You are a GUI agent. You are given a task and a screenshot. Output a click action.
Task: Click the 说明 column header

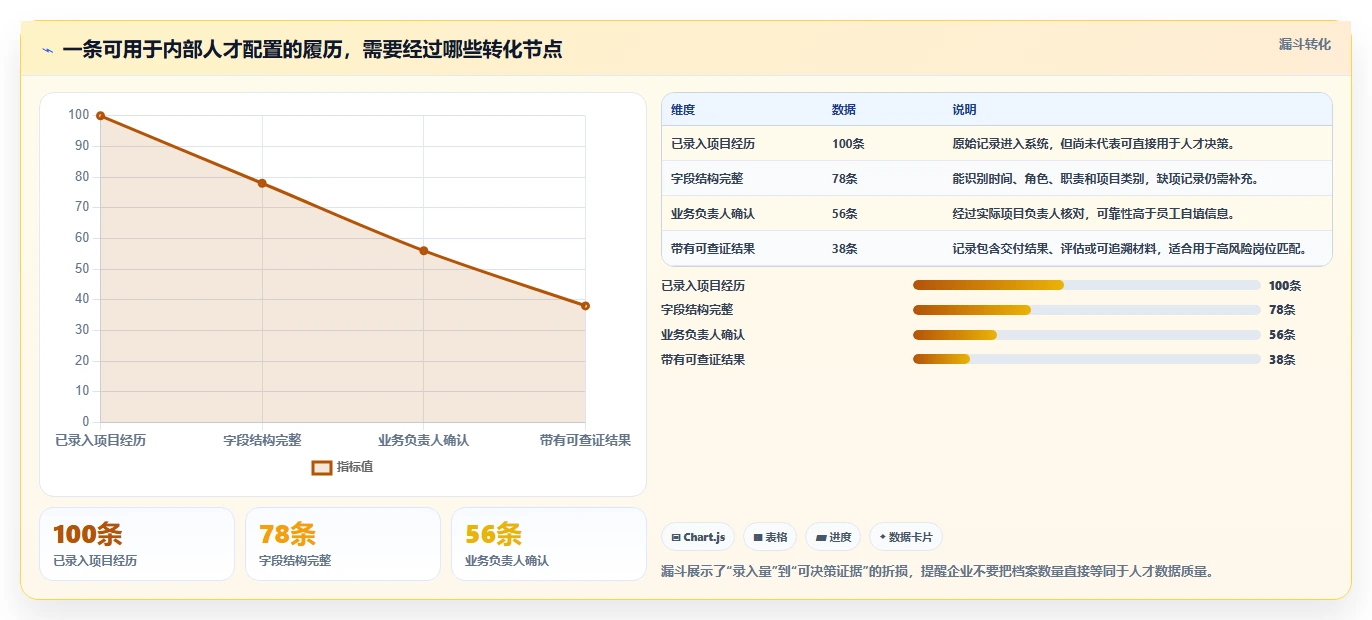[x=965, y=110]
